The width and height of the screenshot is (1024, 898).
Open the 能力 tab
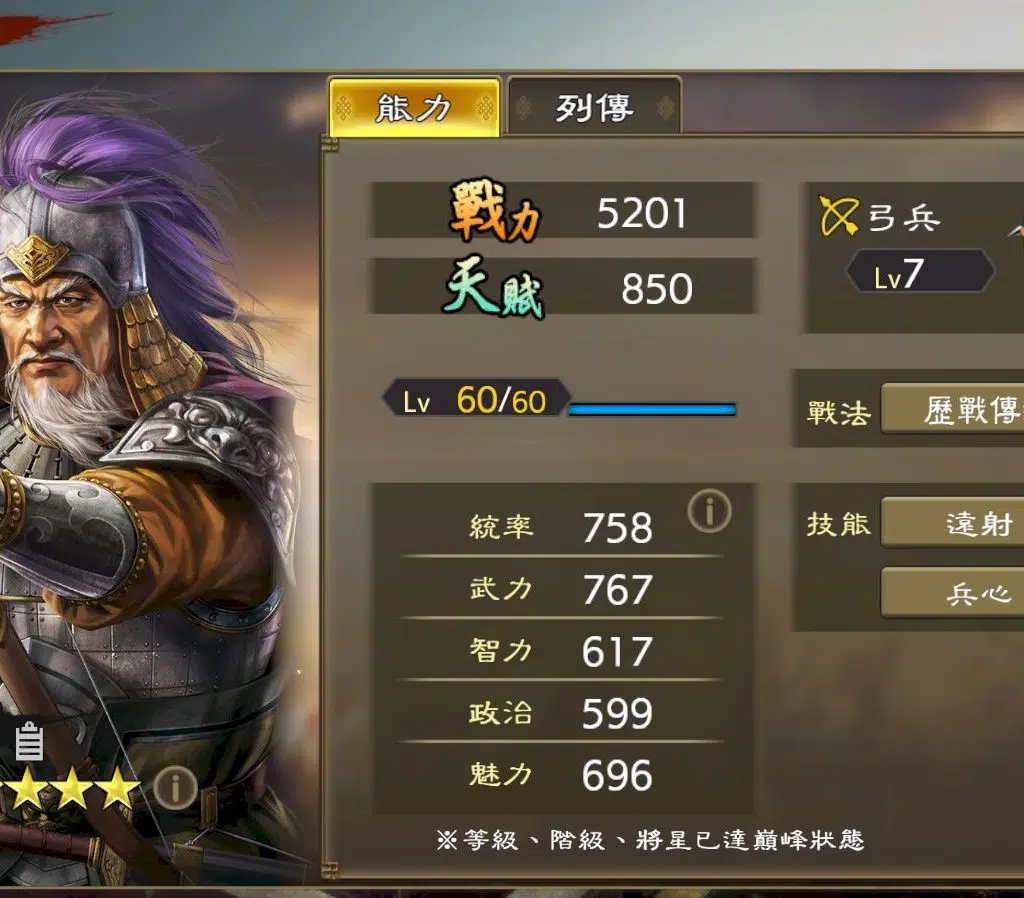click(415, 107)
